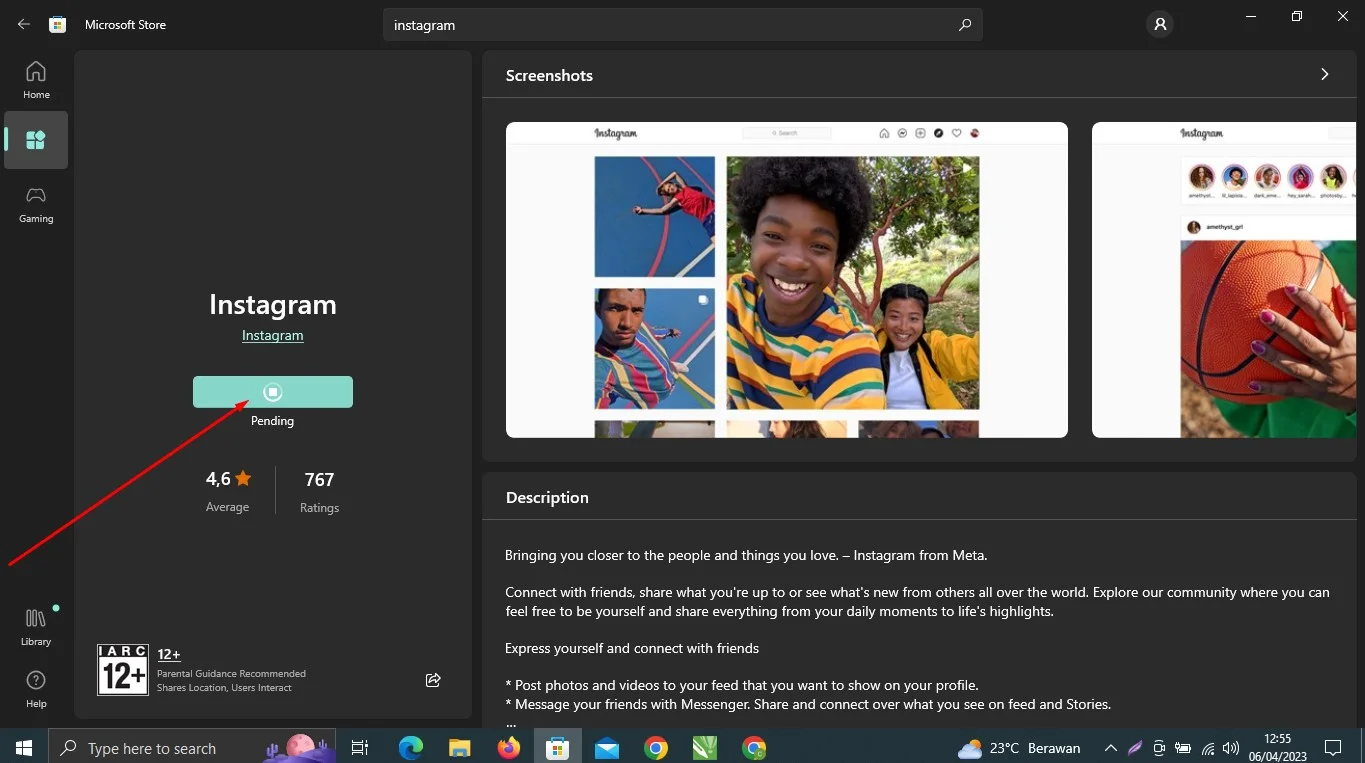Select the Apps sidebar icon
This screenshot has height=763, width=1365.
(36, 140)
